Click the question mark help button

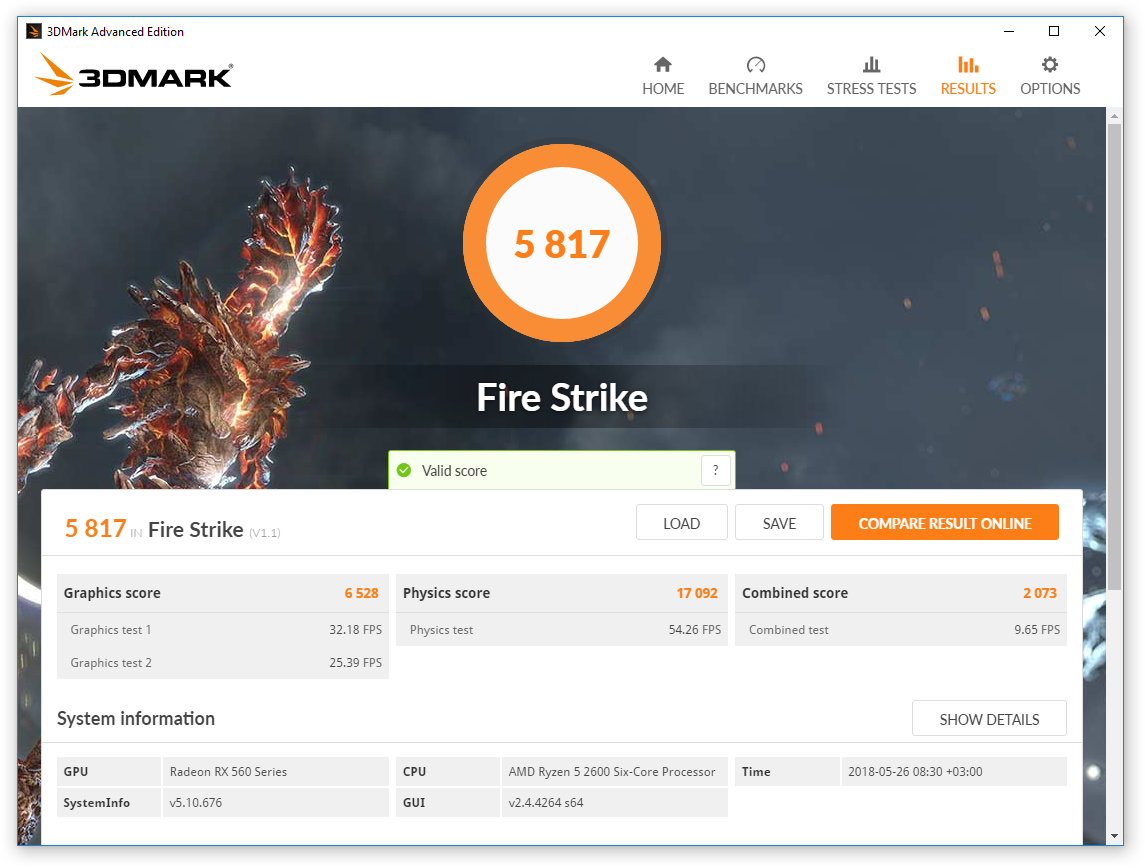pos(716,470)
